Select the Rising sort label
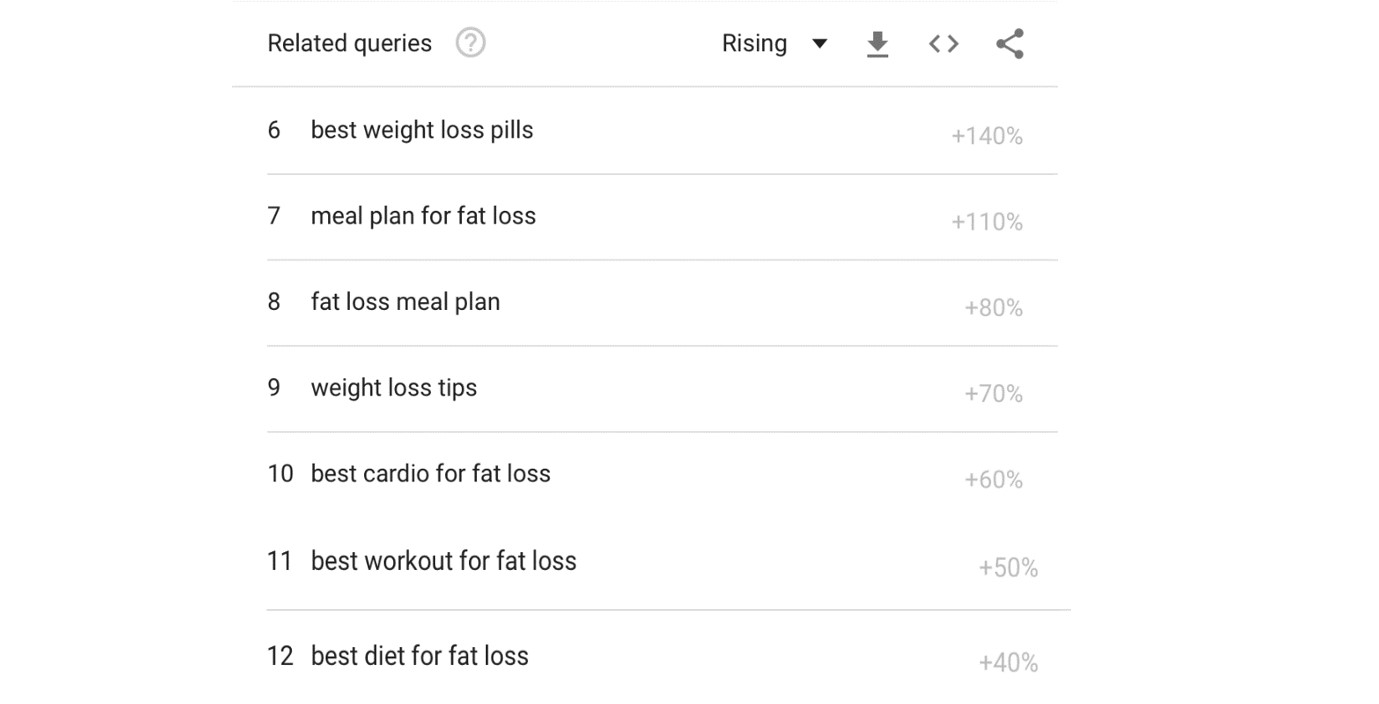The height and width of the screenshot is (704, 1379). coord(754,44)
